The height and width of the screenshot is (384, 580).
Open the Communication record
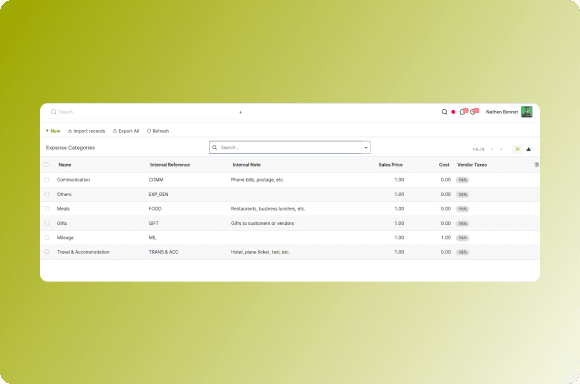(73, 180)
